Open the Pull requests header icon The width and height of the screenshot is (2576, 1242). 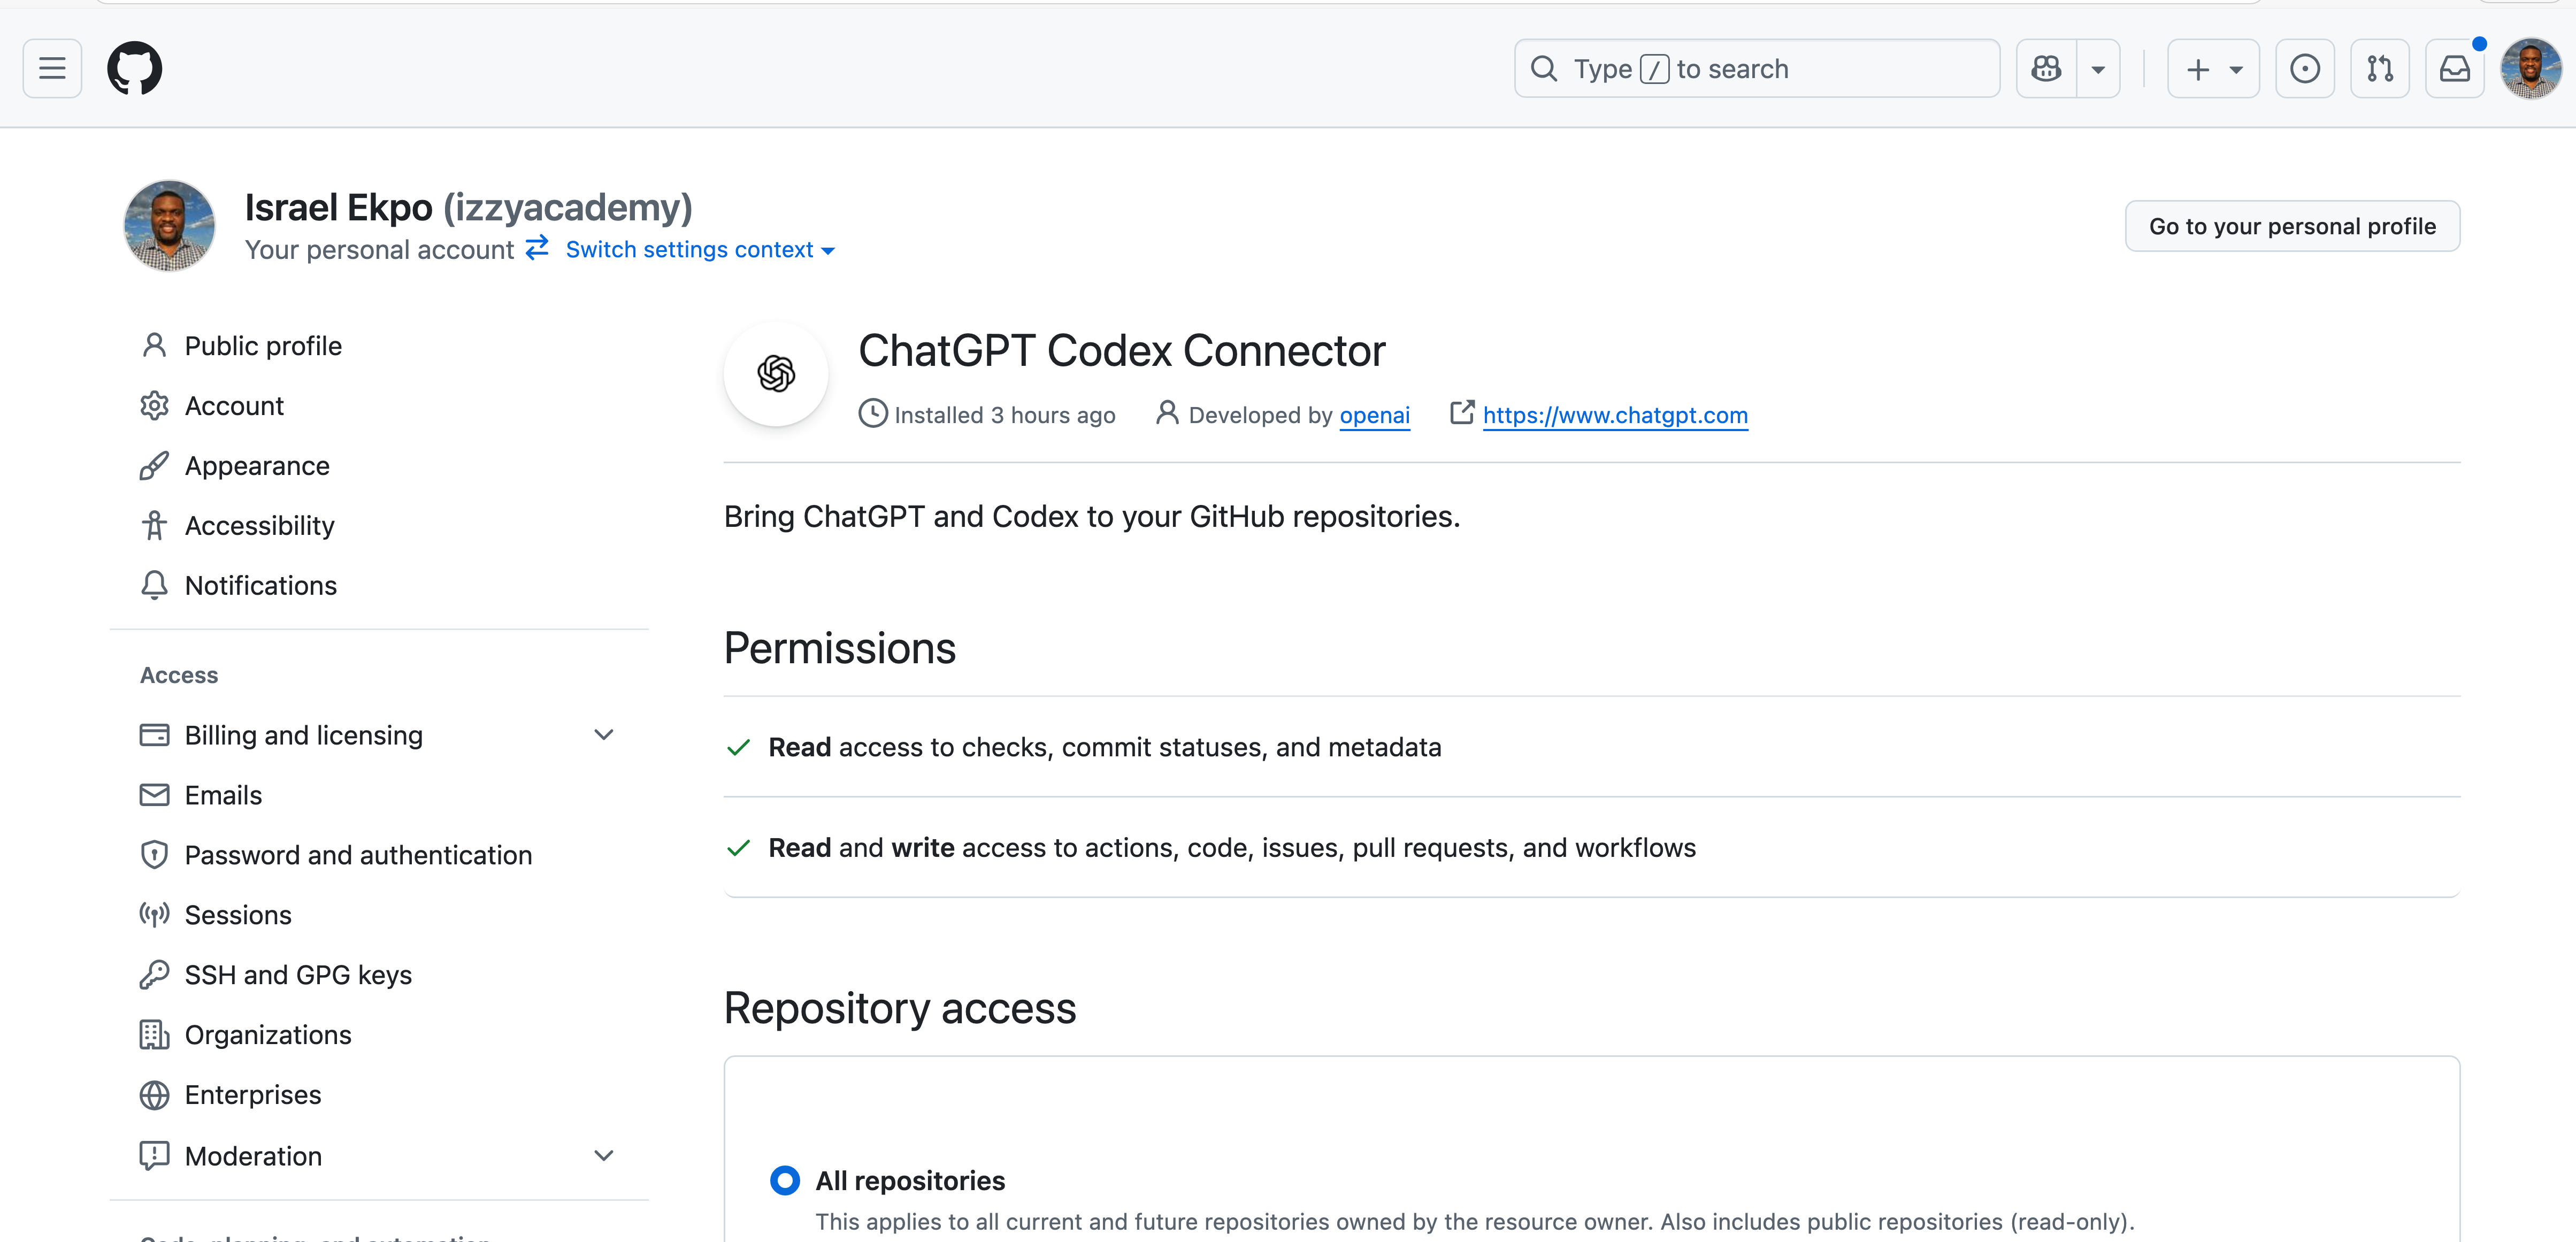point(2379,68)
